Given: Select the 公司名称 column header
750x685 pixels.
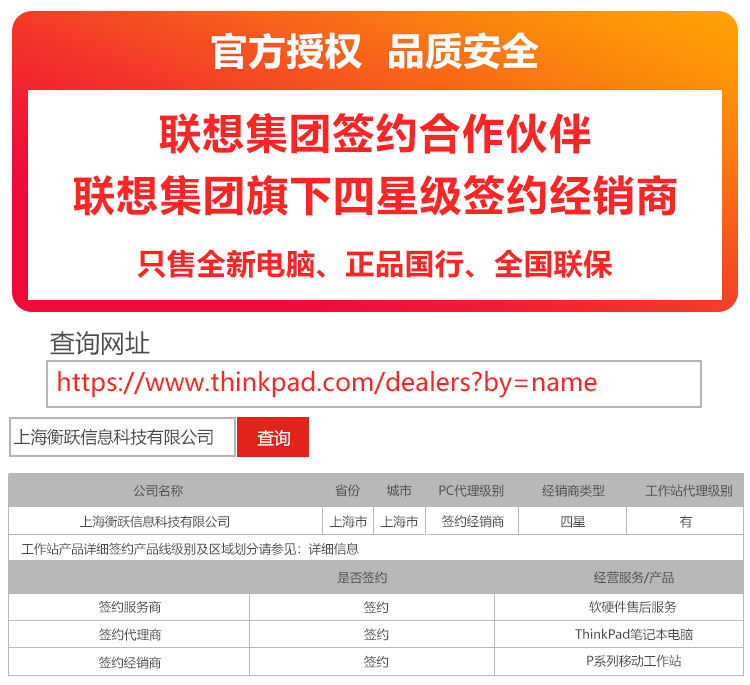Looking at the screenshot, I should (158, 490).
